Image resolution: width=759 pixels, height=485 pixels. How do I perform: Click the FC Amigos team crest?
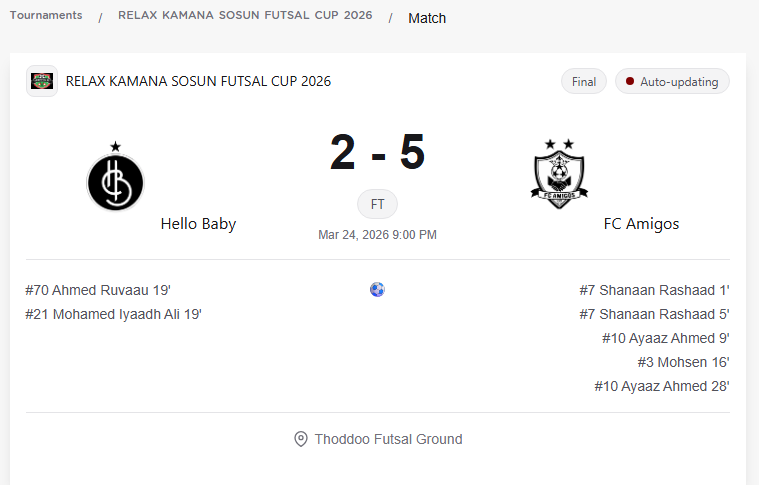pyautogui.click(x=560, y=174)
